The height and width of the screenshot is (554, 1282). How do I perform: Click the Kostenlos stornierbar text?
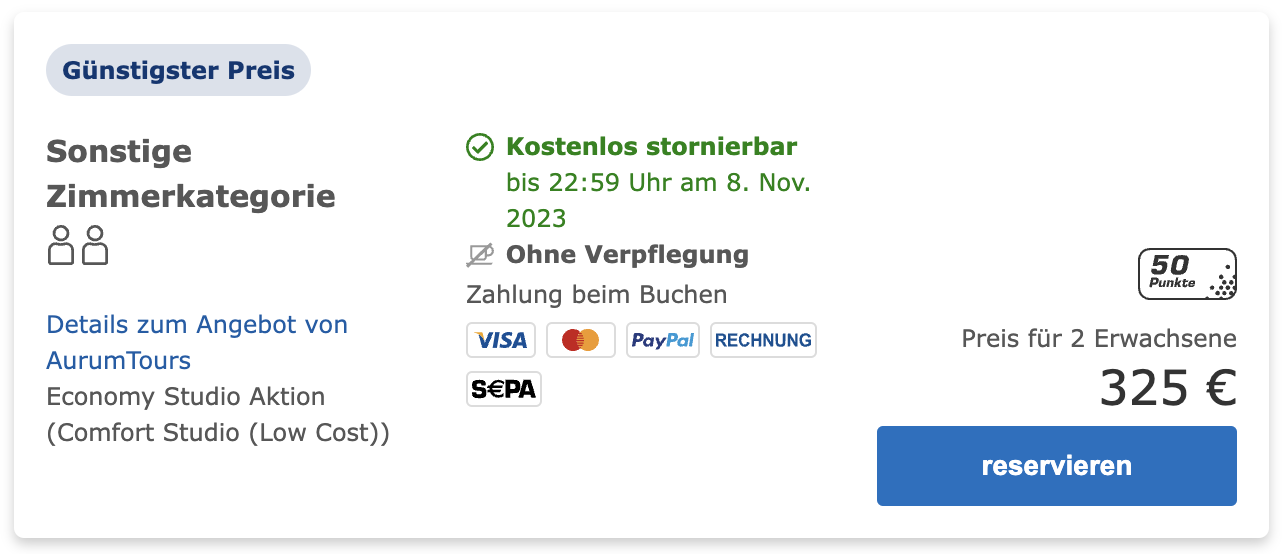[652, 147]
